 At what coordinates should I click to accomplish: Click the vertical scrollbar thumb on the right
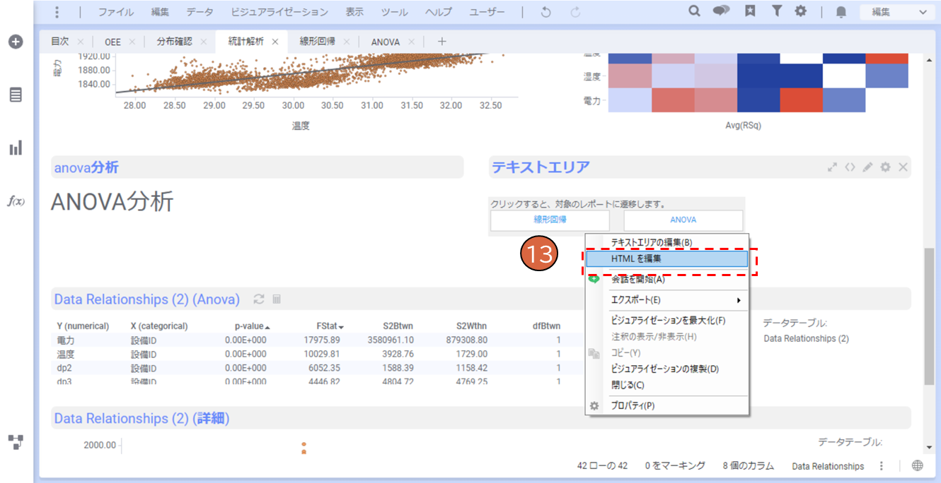click(x=929, y=316)
